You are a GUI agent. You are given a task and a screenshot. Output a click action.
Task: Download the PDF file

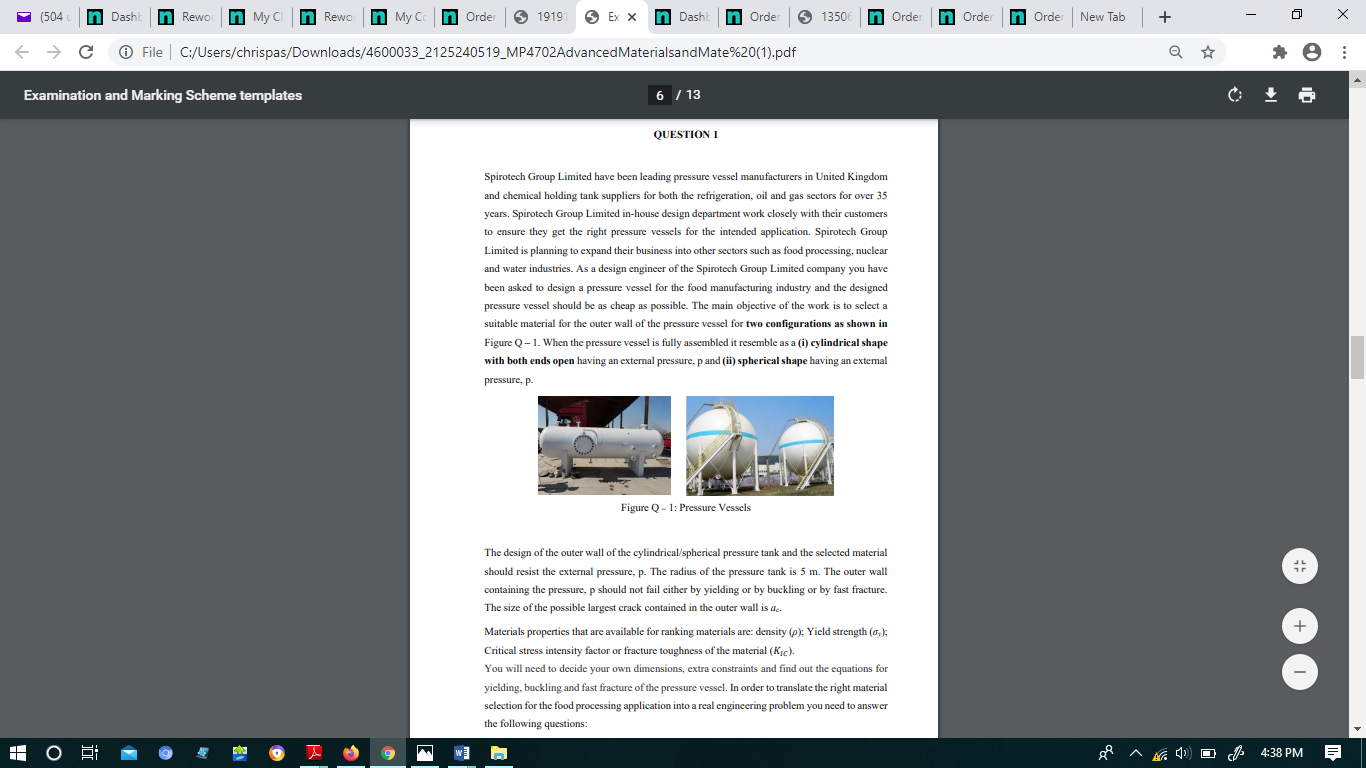tap(1272, 94)
